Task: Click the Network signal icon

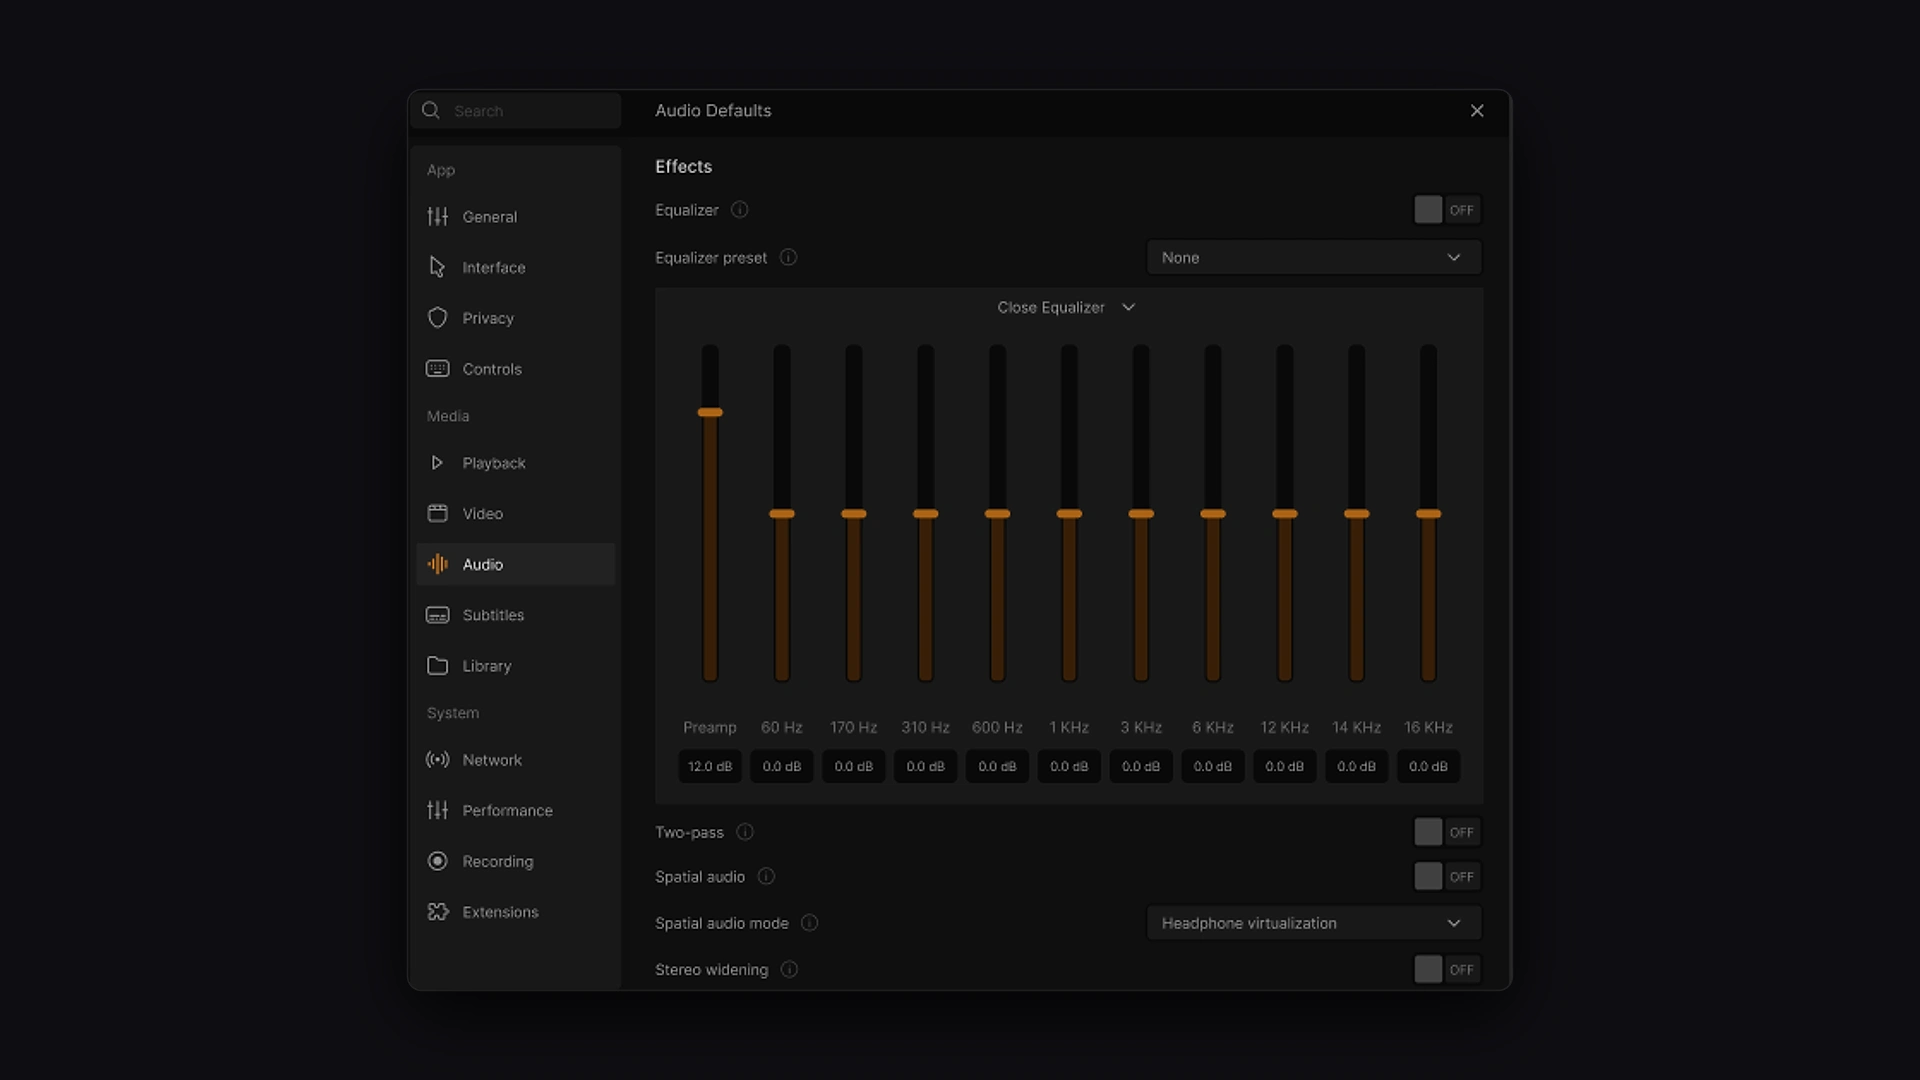Action: (437, 760)
